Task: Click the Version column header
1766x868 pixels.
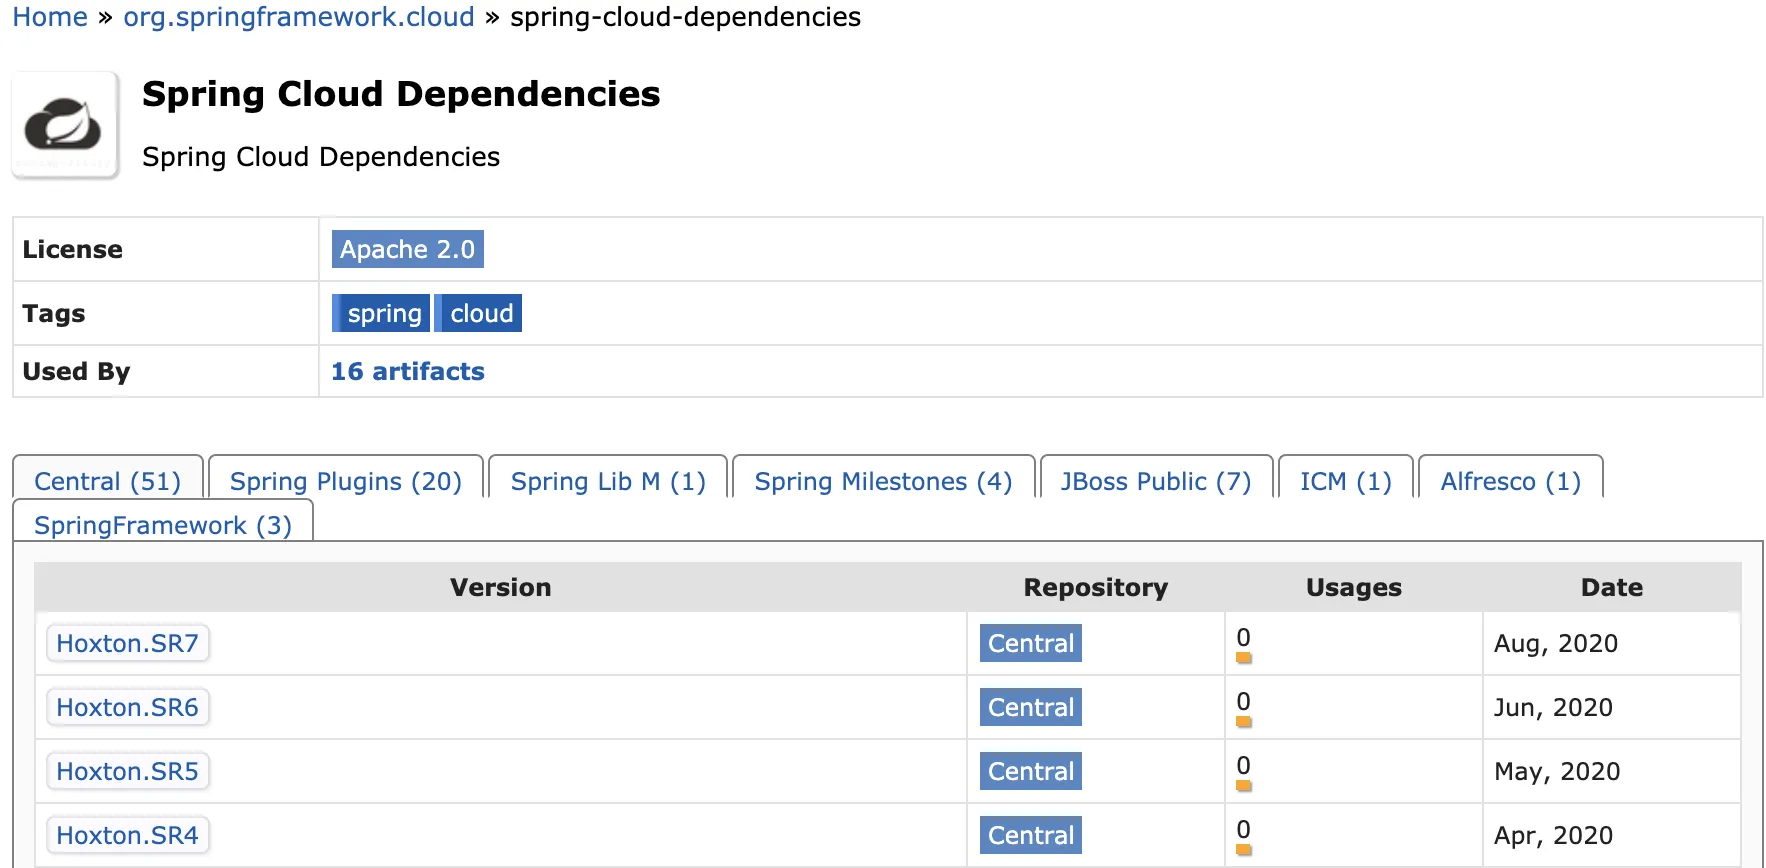Action: click(x=501, y=587)
